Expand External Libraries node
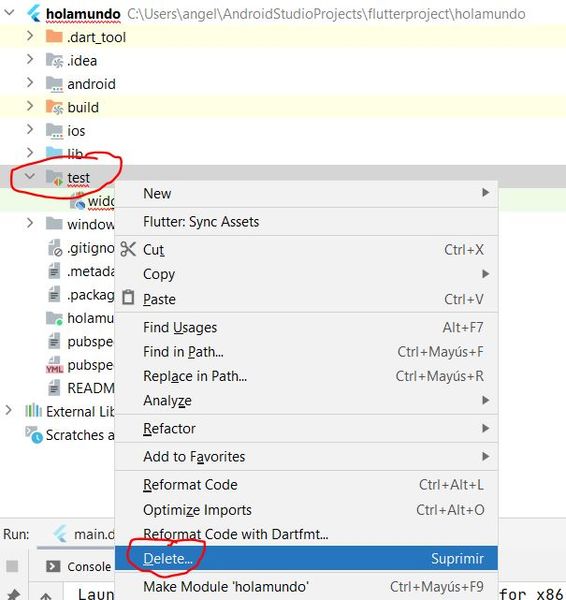The image size is (566, 600). 8,411
